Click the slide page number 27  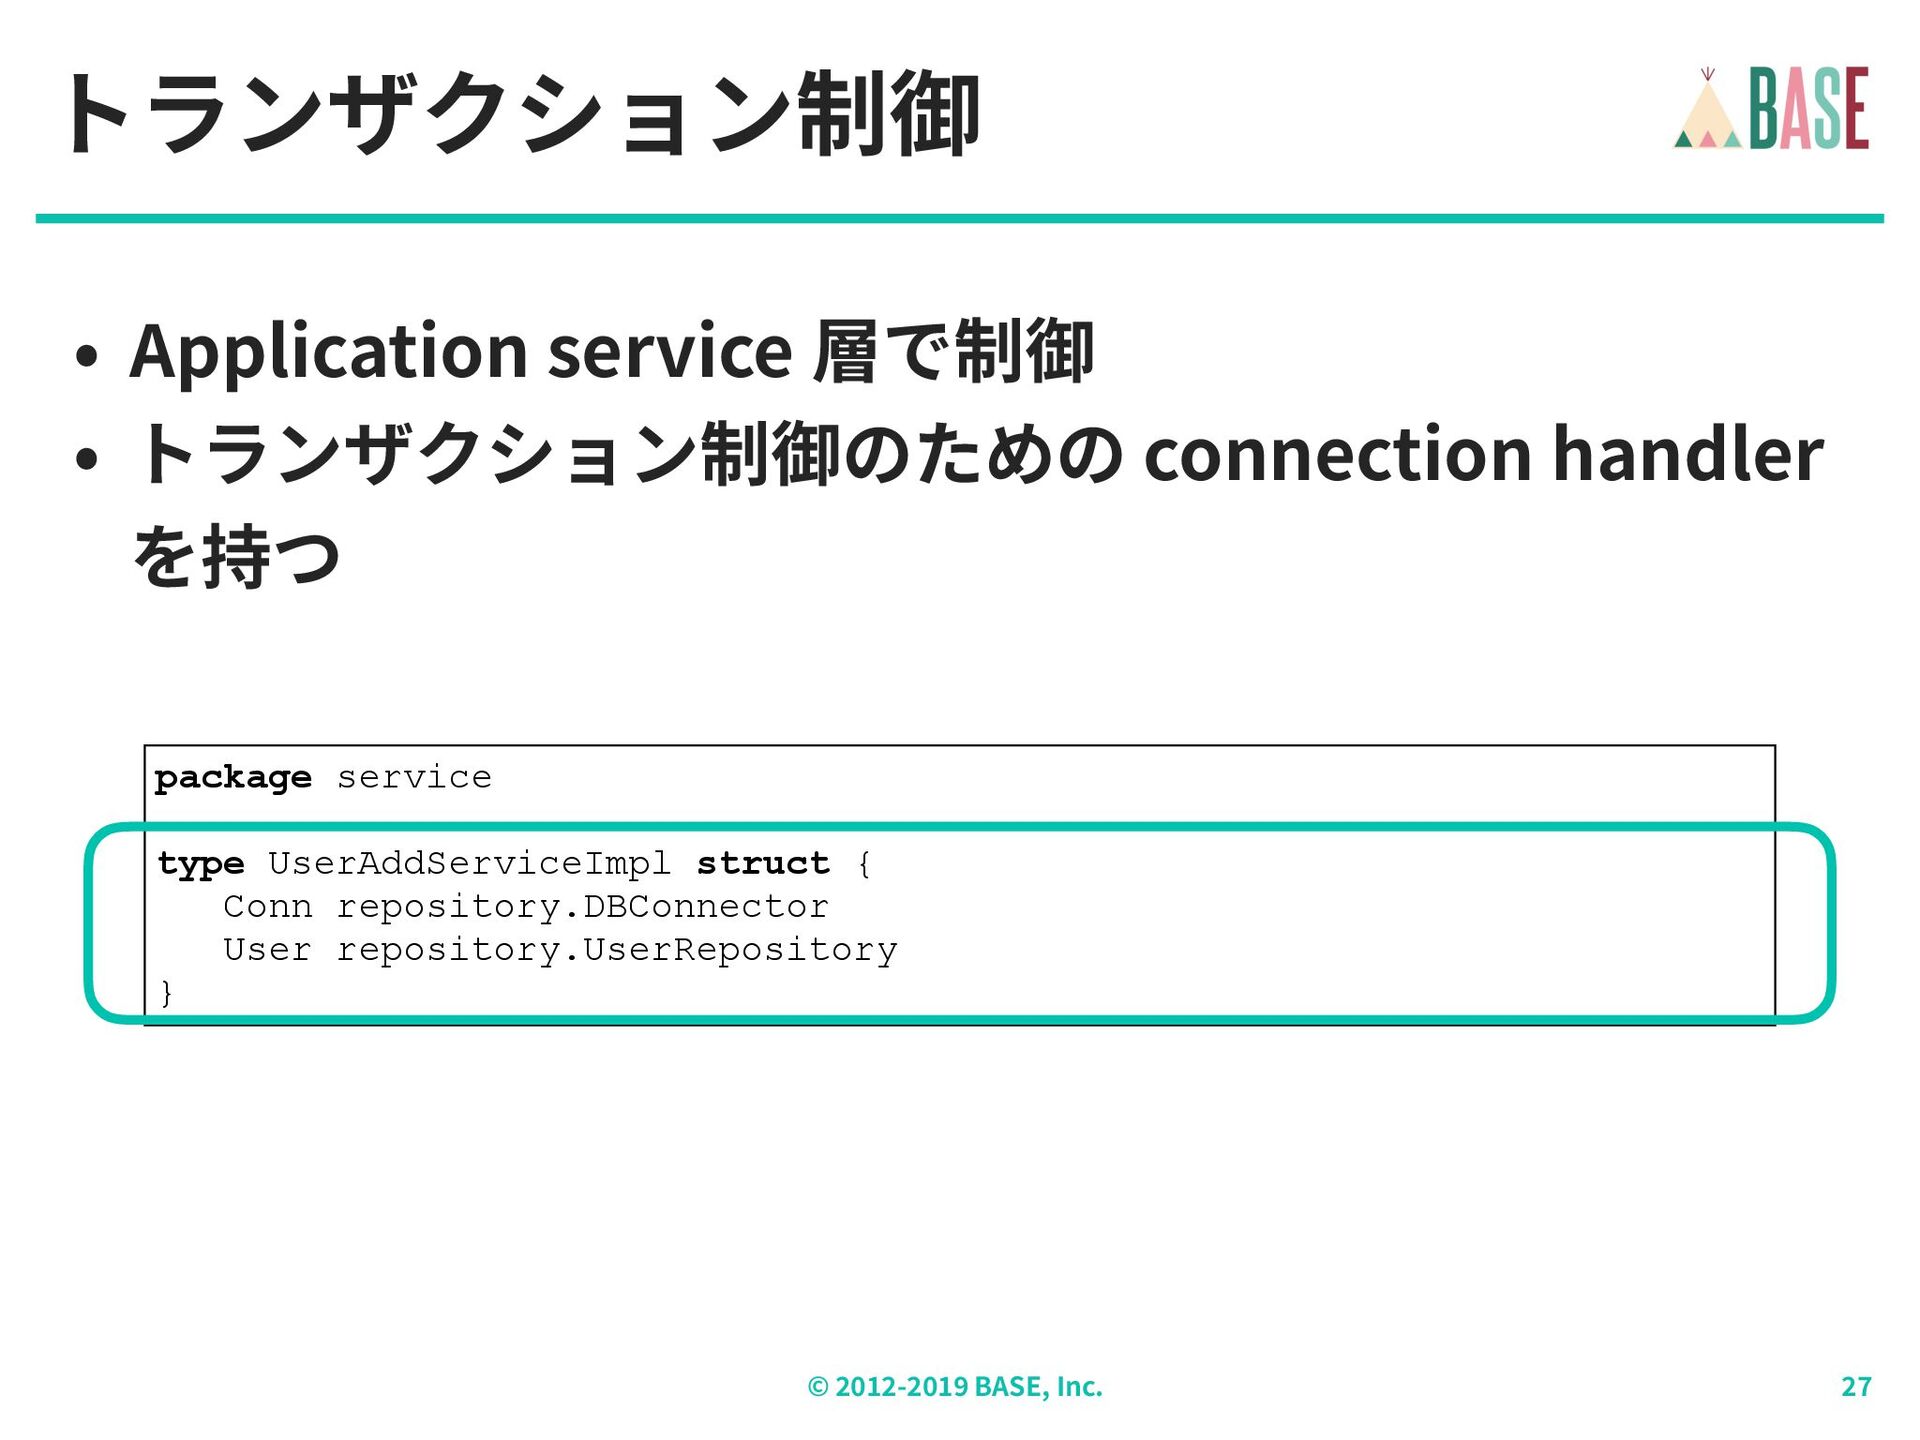(x=1856, y=1387)
